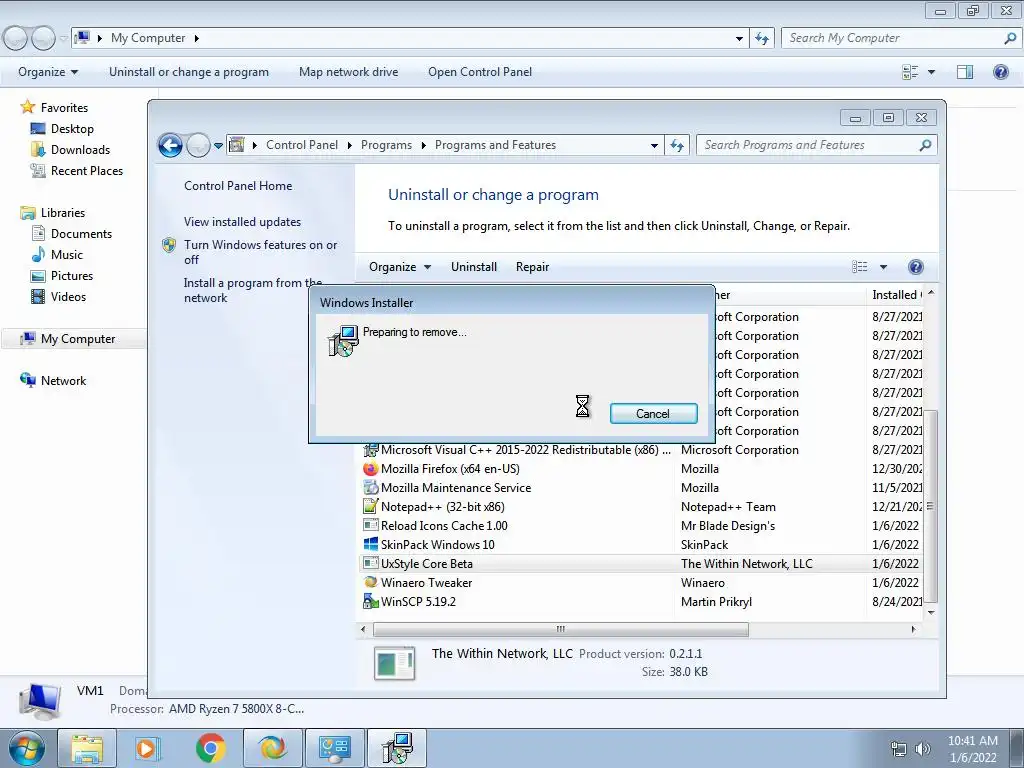Sort by Installed On column header
The height and width of the screenshot is (768, 1024).
click(895, 295)
